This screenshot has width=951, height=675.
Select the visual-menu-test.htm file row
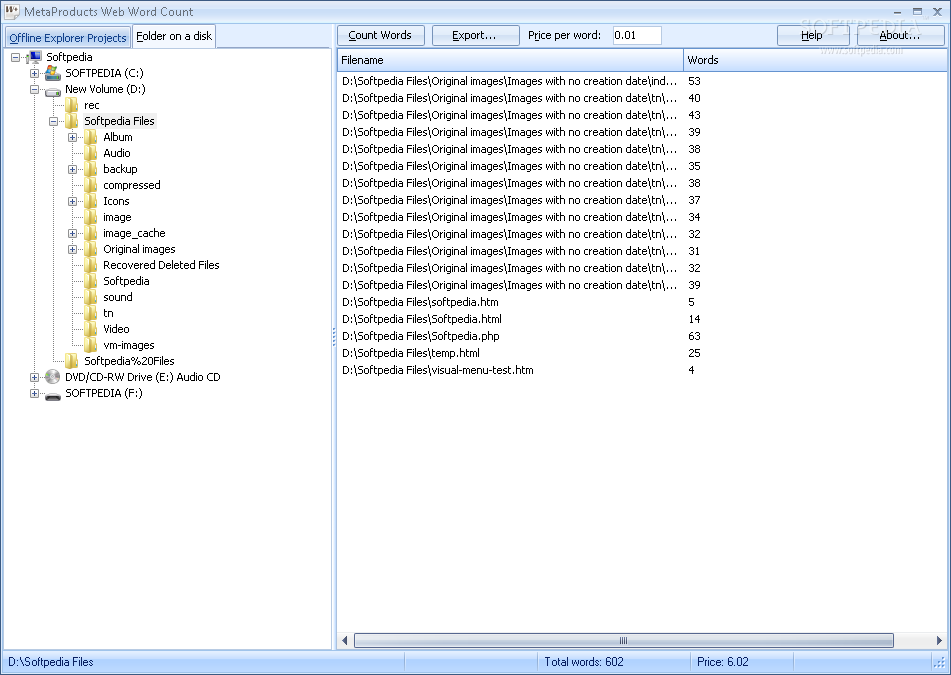(642, 370)
